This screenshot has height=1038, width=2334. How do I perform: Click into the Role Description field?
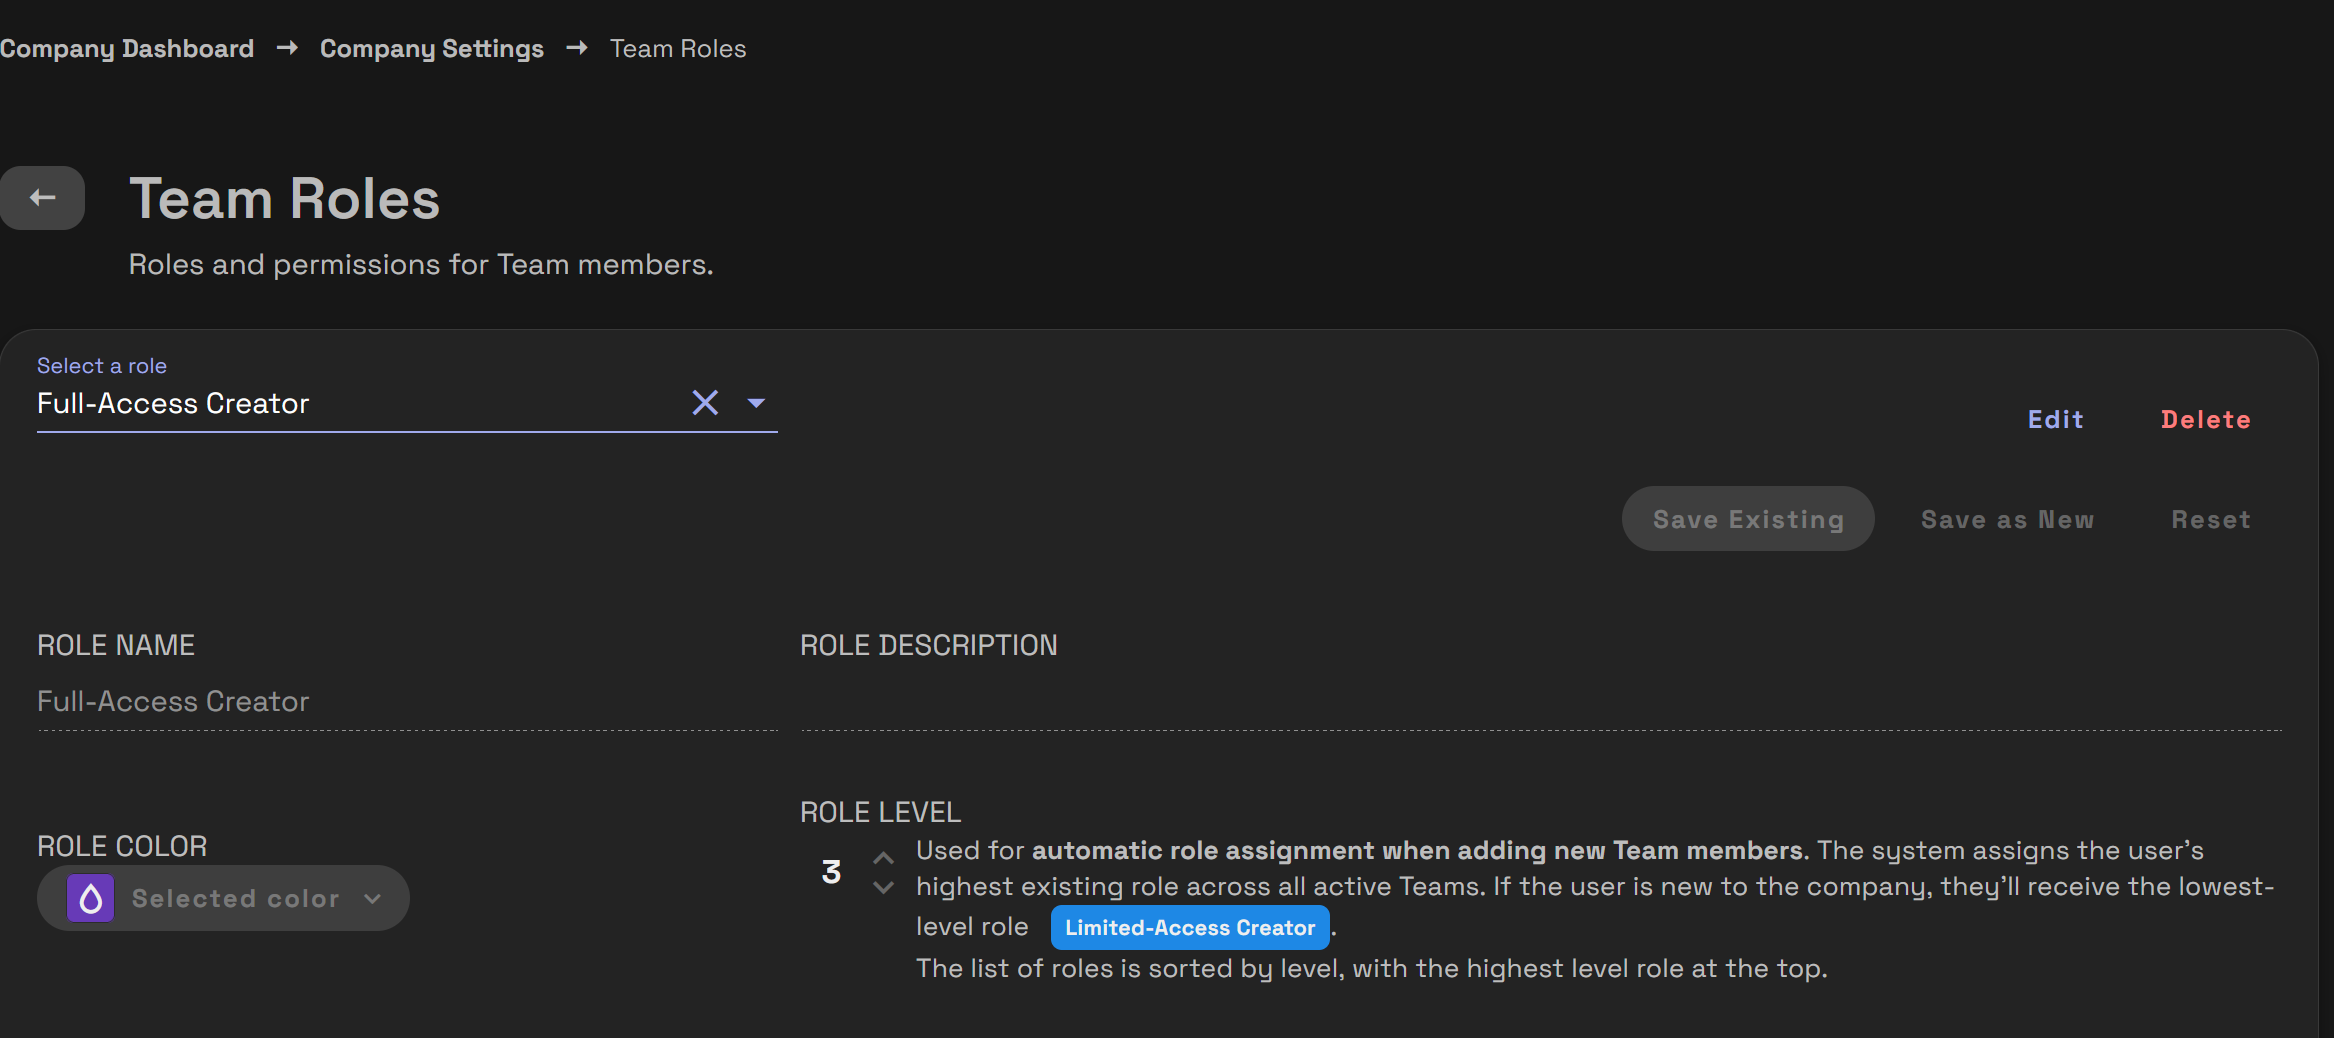coord(1540,702)
